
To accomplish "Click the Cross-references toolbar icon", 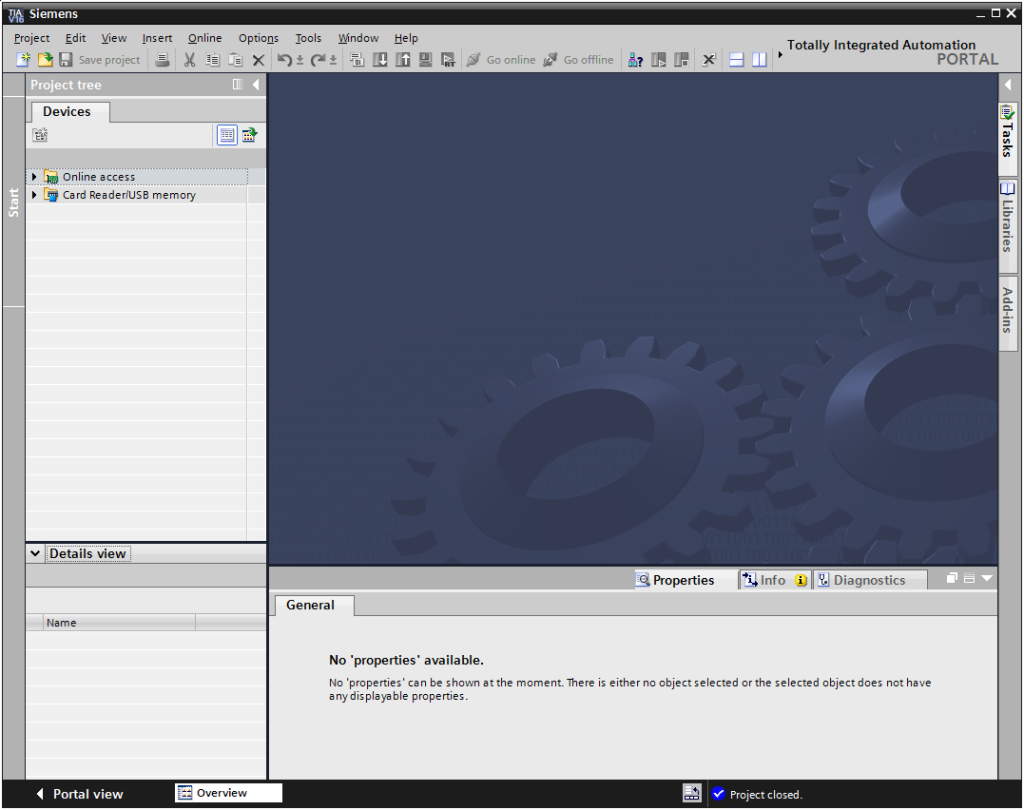I will pyautogui.click(x=709, y=60).
